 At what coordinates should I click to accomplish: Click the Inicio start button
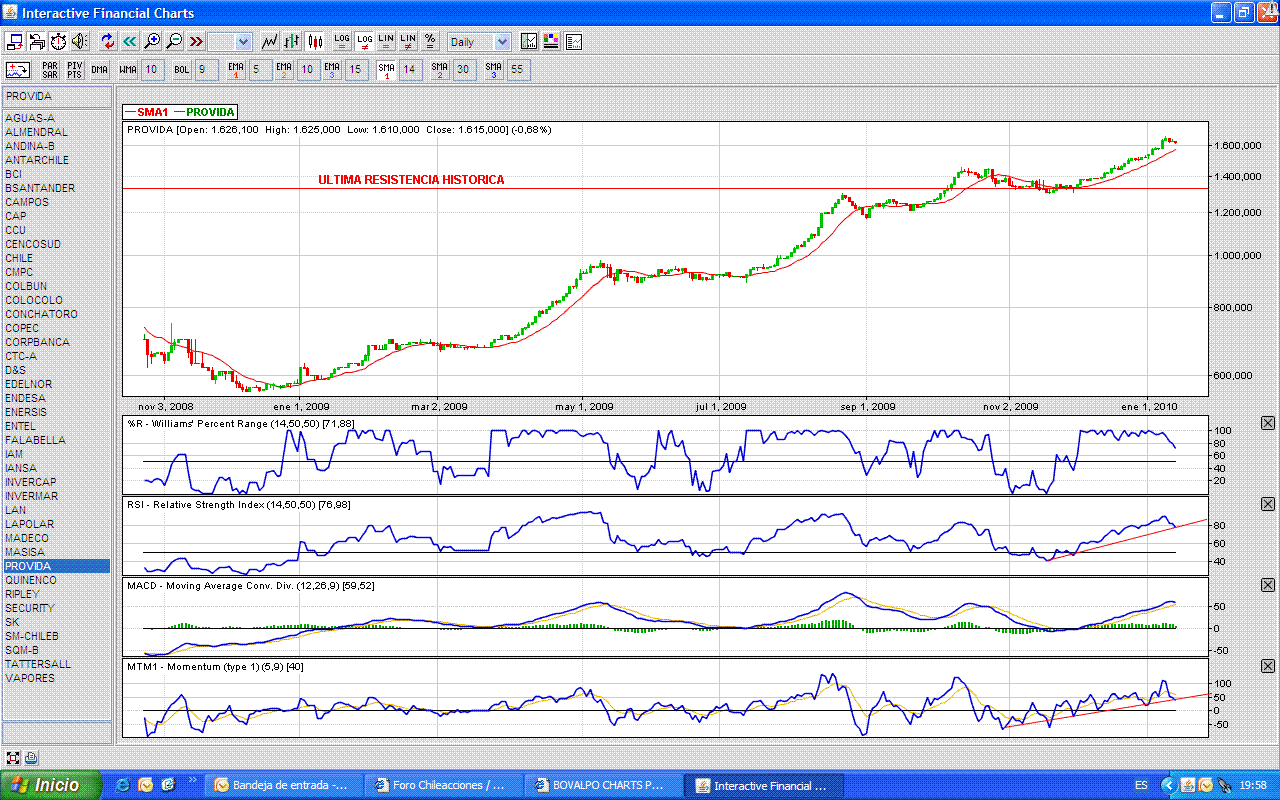50,786
